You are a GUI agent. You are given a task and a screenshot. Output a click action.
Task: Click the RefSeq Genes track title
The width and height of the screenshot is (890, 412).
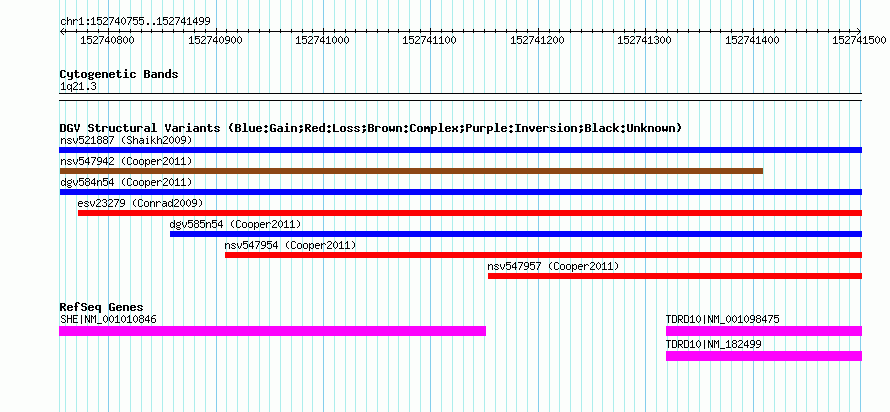click(x=102, y=308)
